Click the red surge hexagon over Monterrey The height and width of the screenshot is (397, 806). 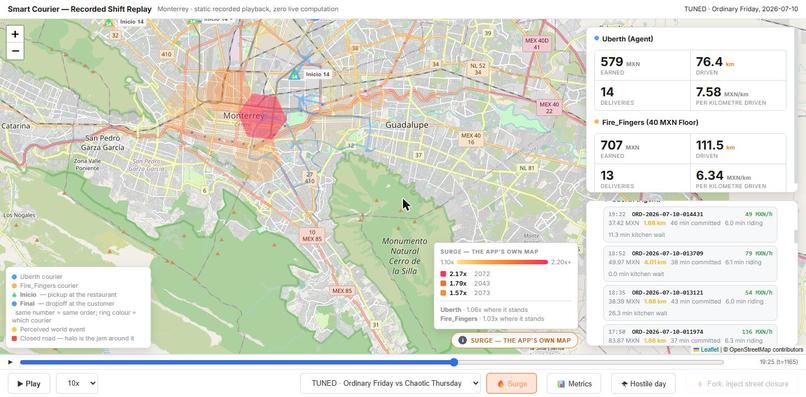pos(264,116)
